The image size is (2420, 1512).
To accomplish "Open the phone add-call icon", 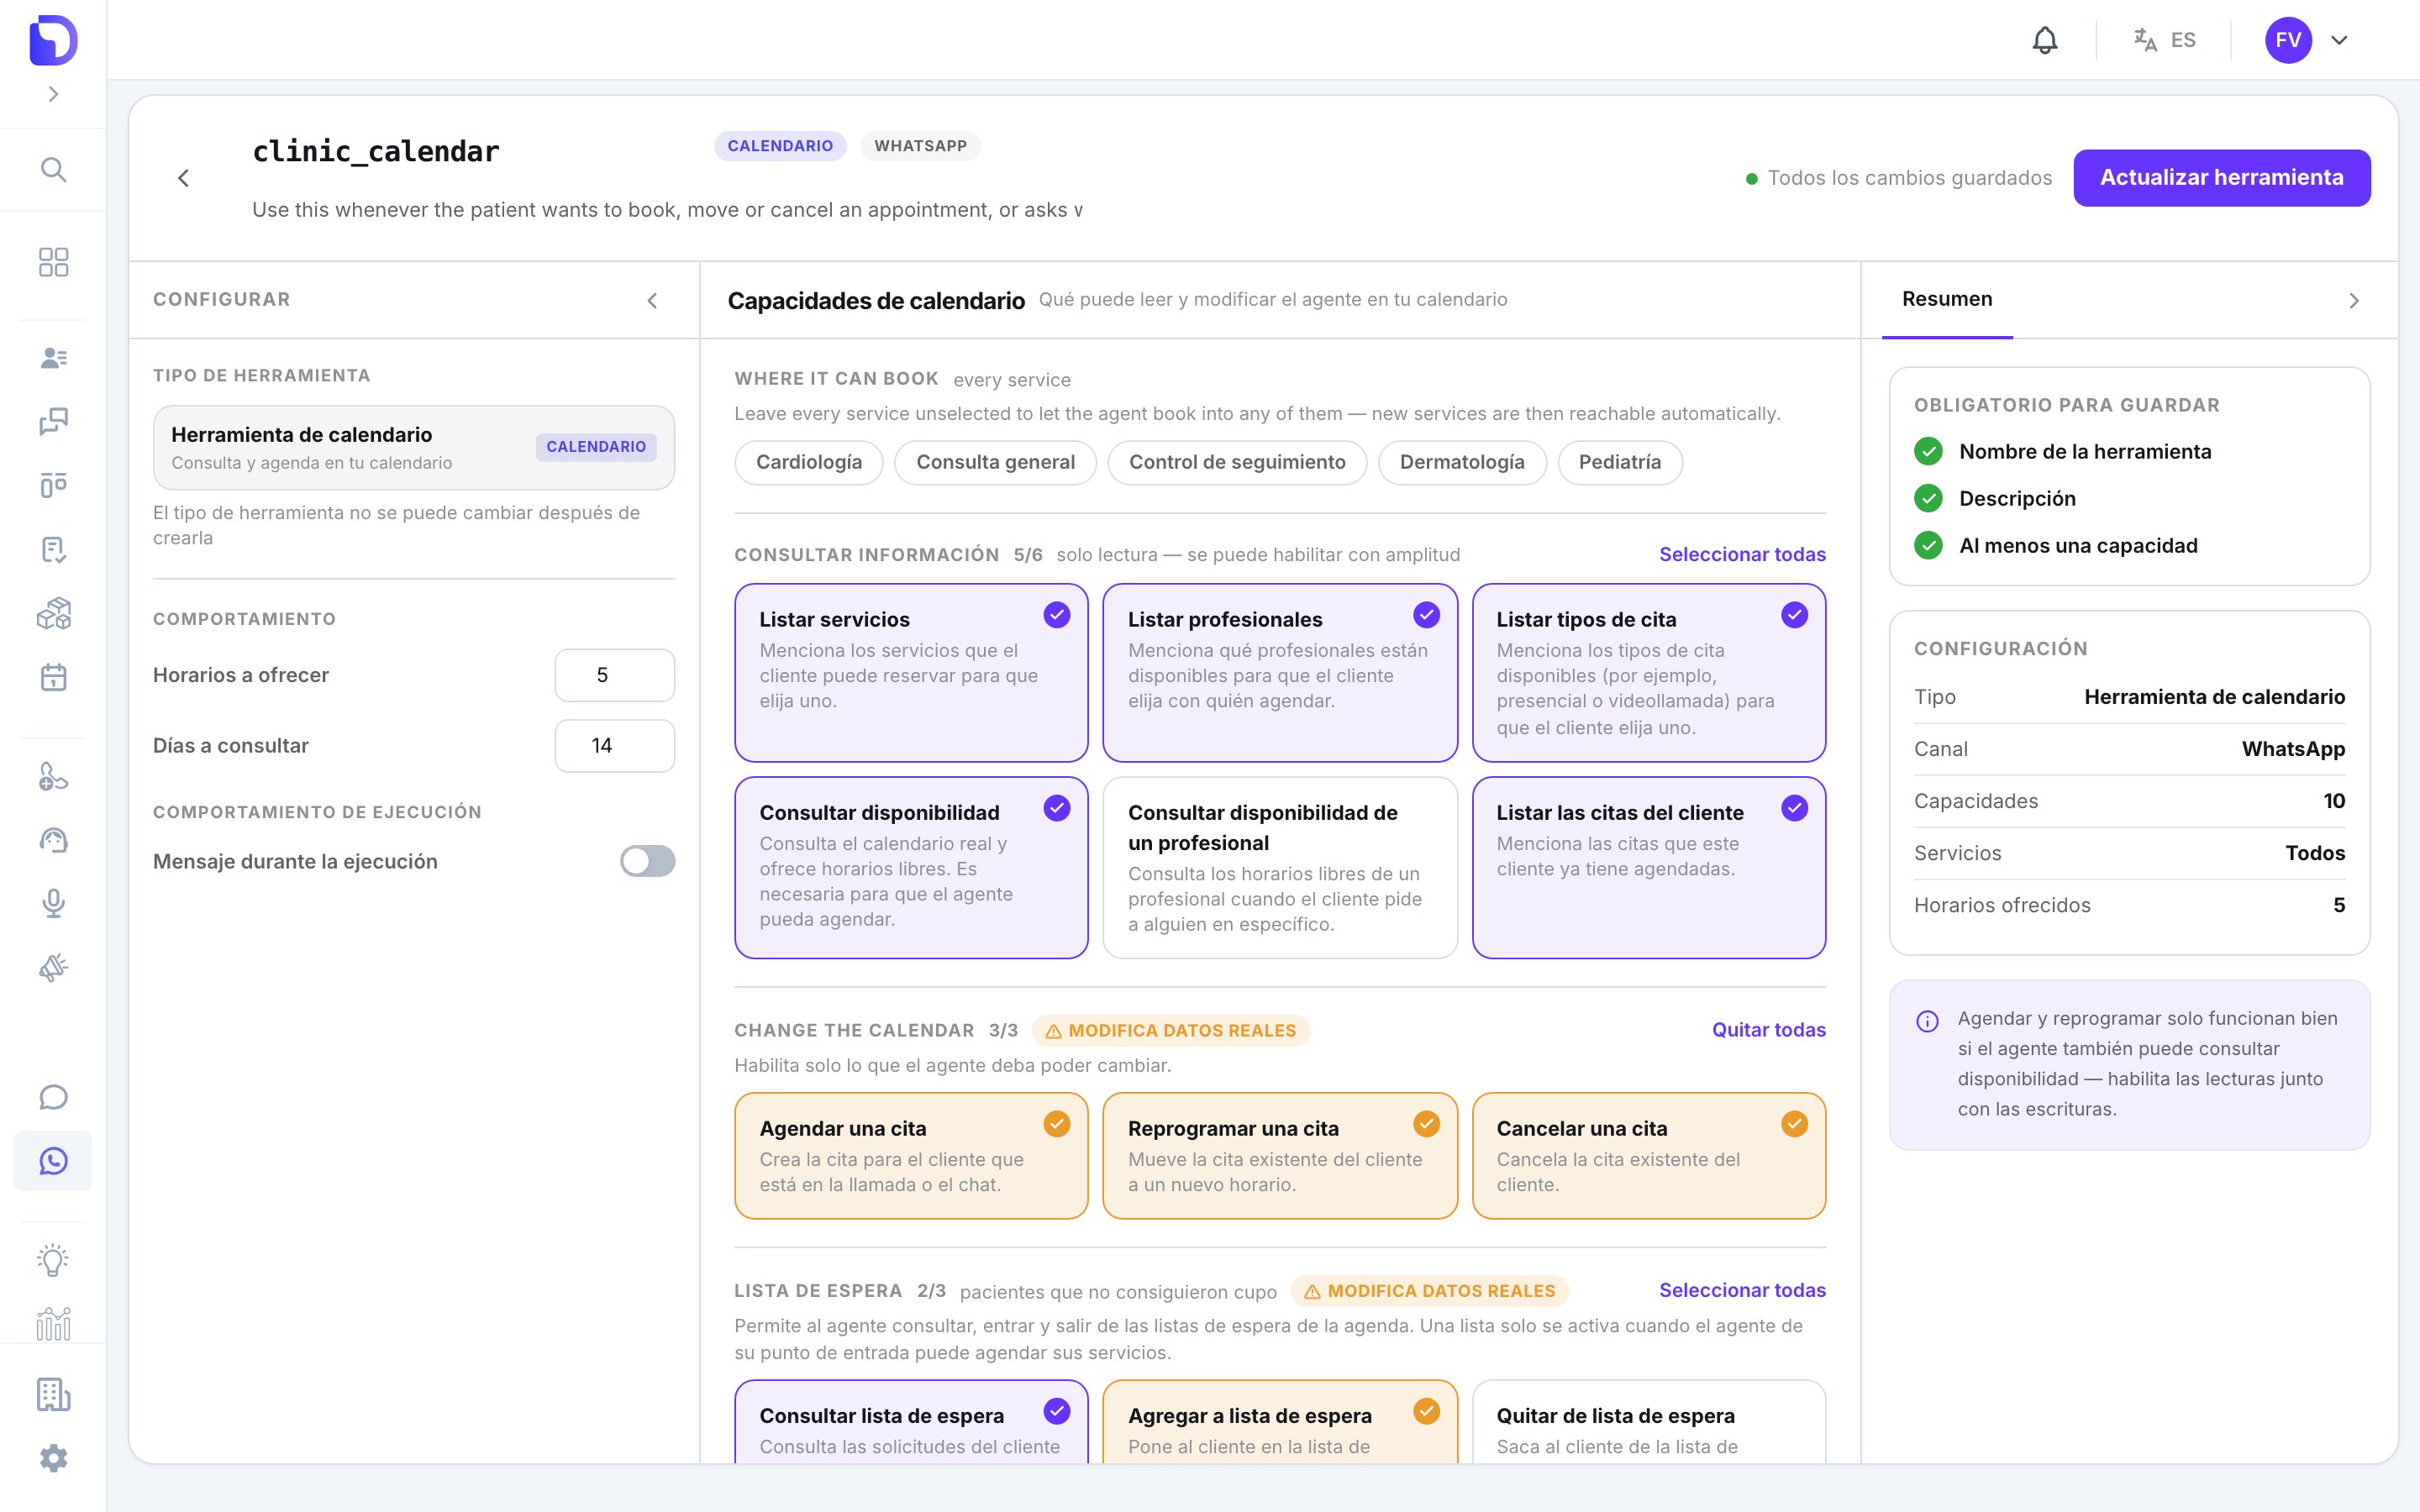I will tap(53, 776).
